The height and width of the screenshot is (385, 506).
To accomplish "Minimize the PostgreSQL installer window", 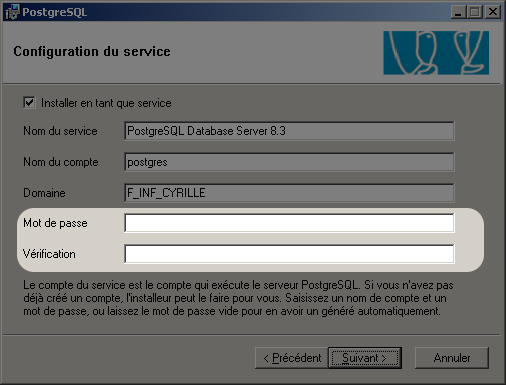I will [459, 12].
